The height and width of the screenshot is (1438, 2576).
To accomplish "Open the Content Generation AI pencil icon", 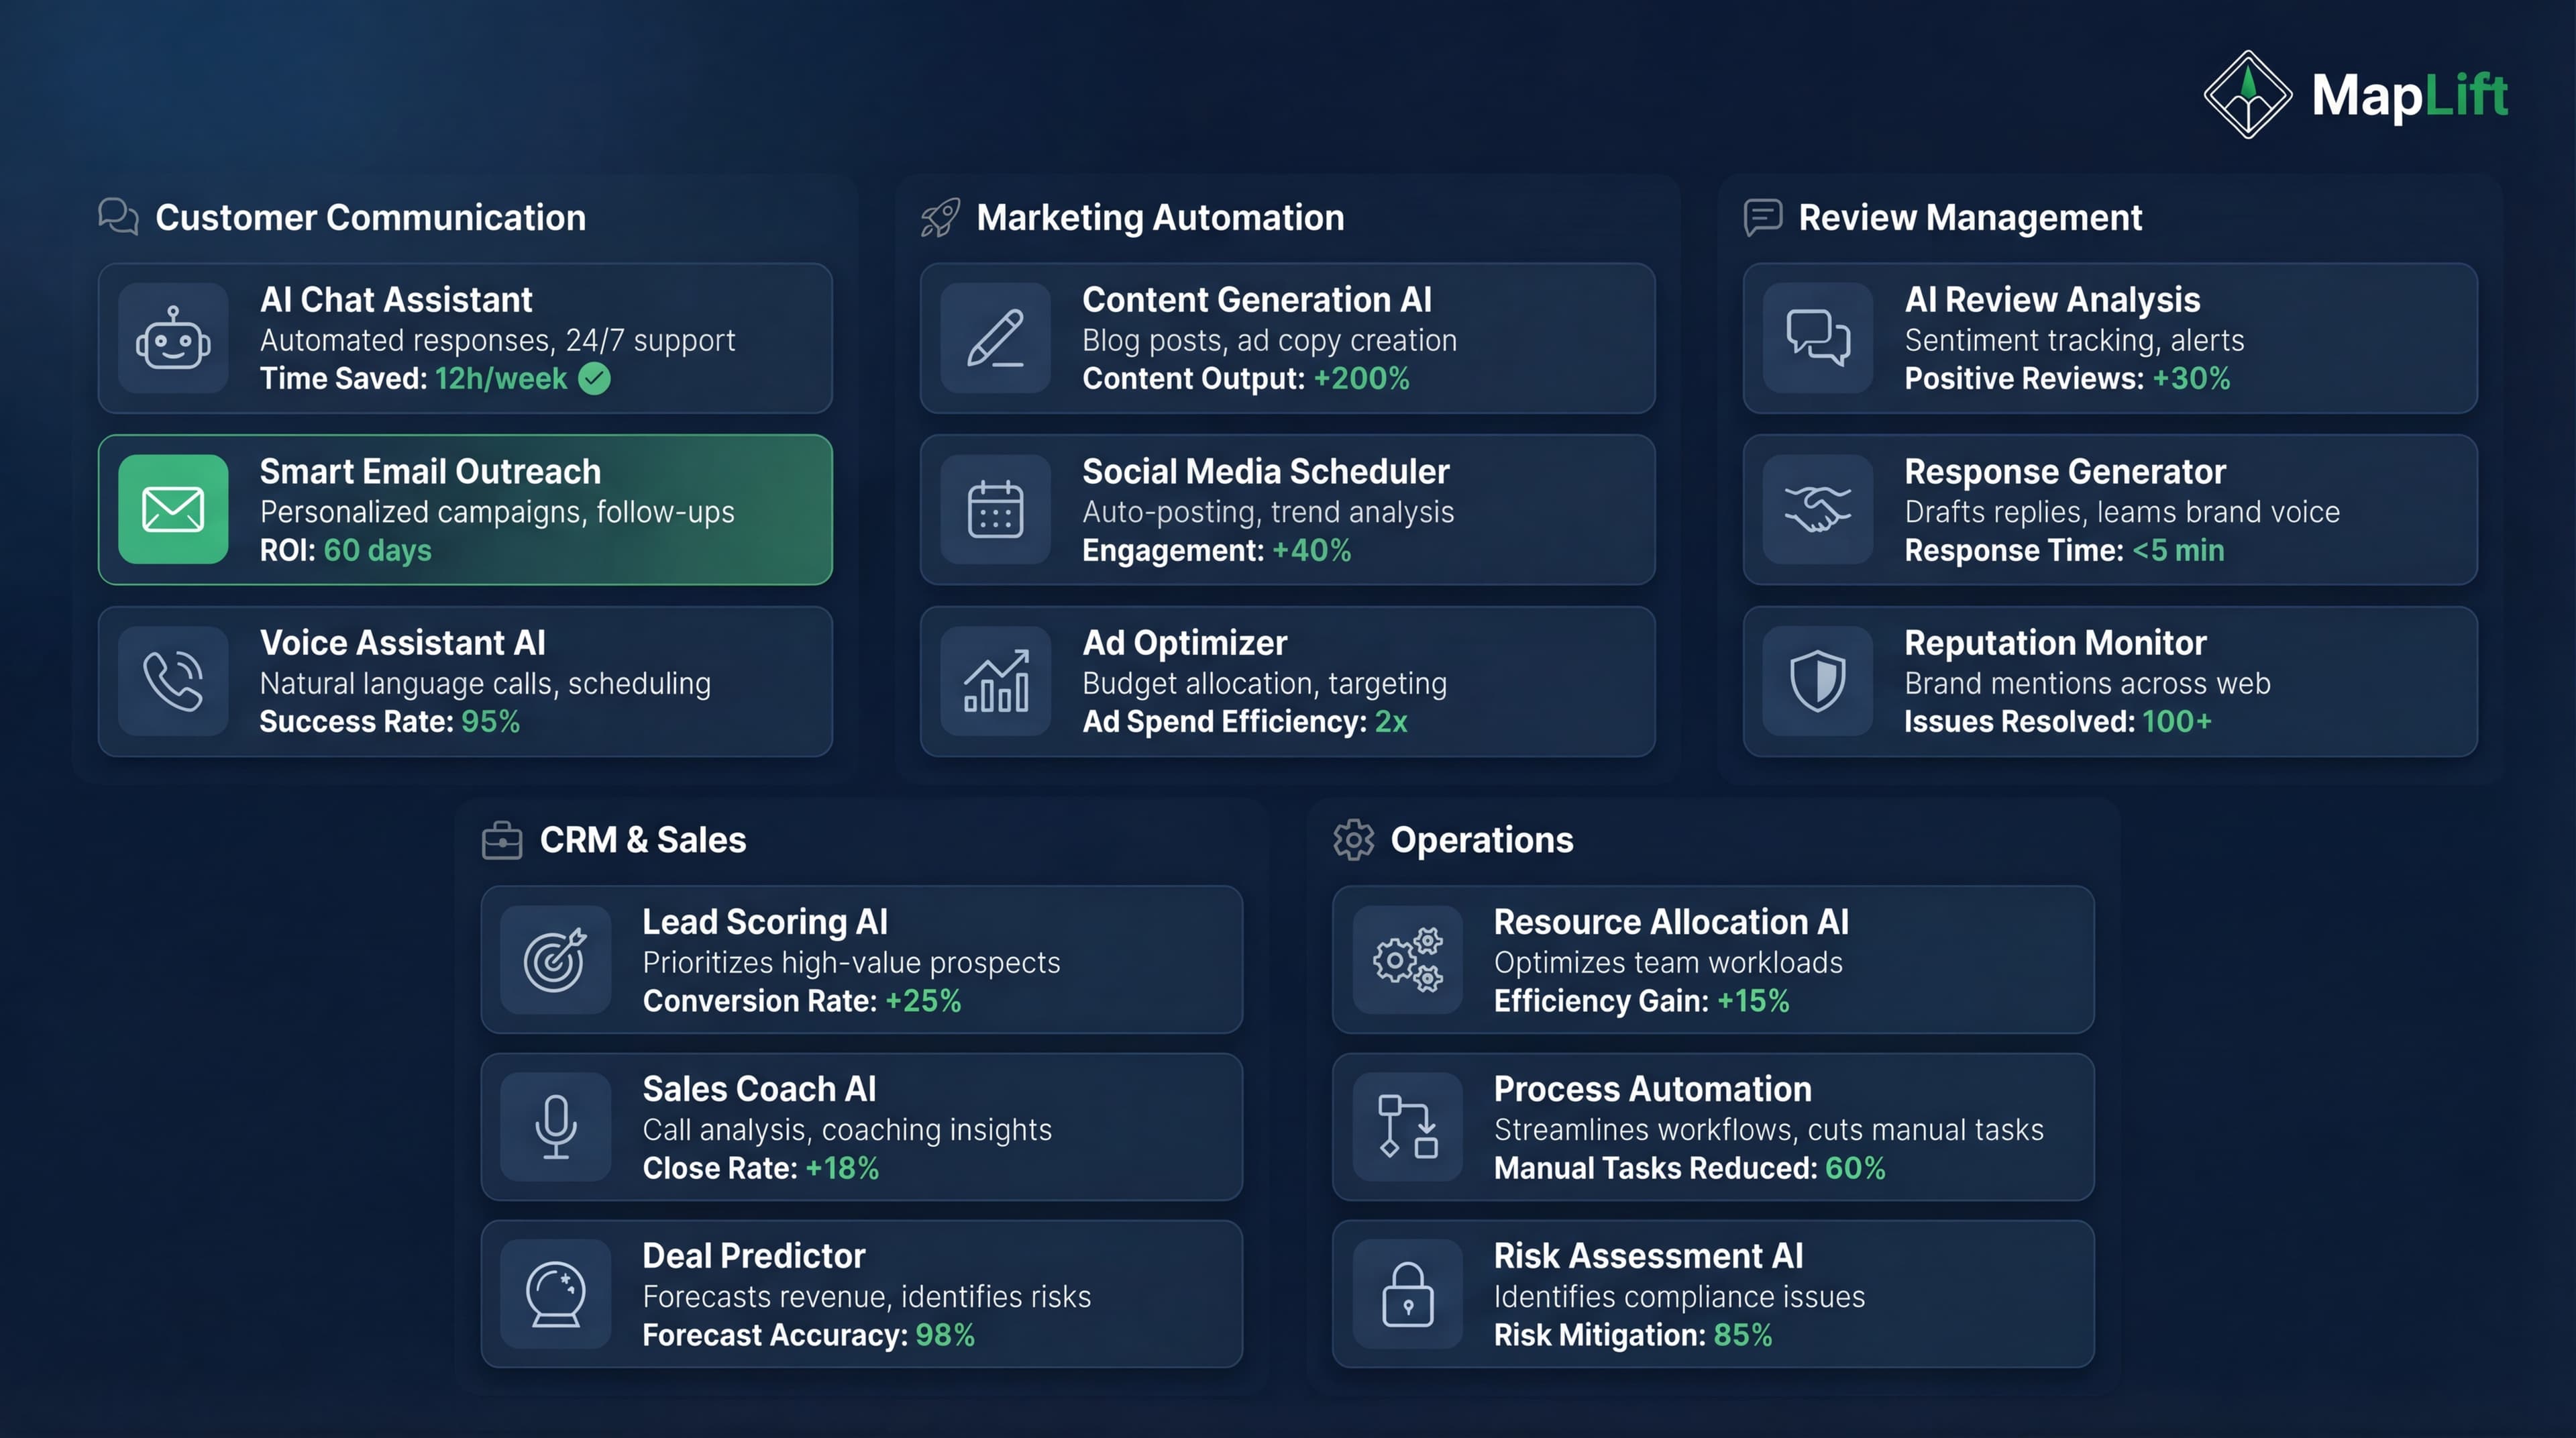I will coord(996,339).
